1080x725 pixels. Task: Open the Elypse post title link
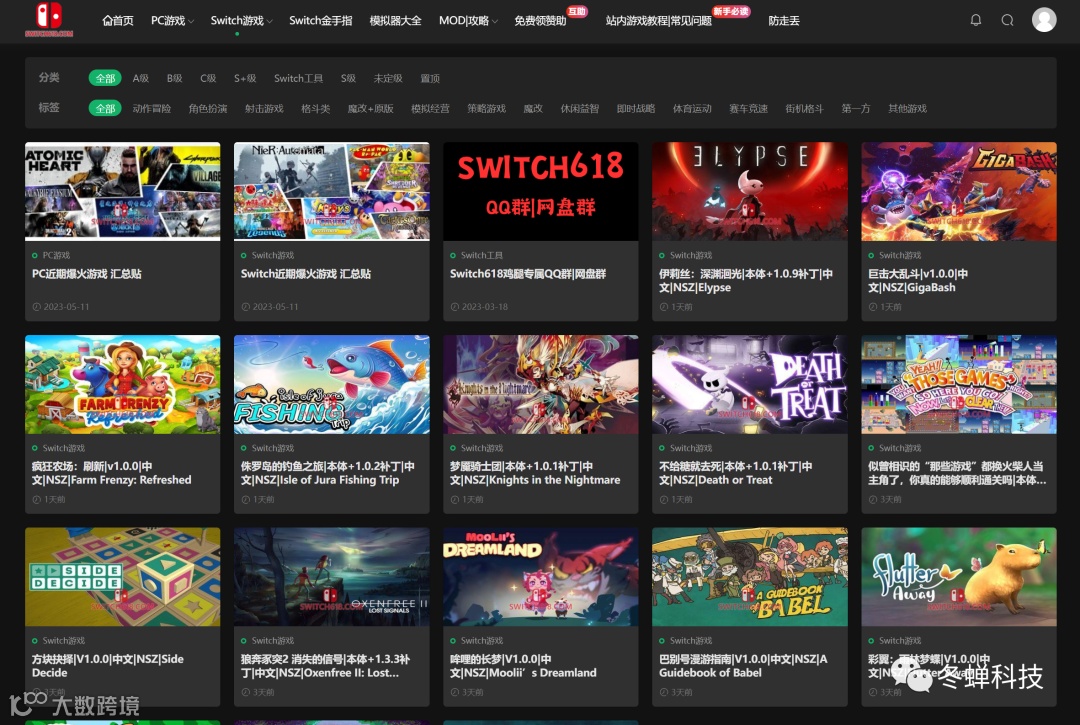[x=746, y=281]
